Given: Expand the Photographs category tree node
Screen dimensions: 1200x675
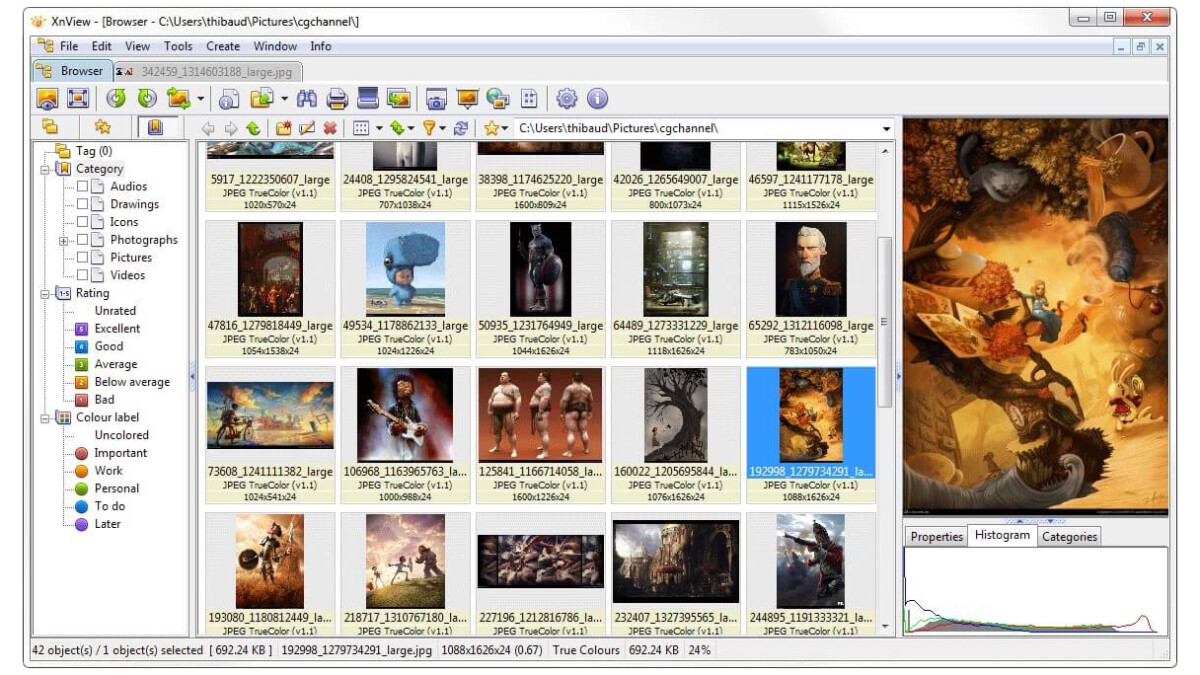Looking at the screenshot, I should (64, 240).
